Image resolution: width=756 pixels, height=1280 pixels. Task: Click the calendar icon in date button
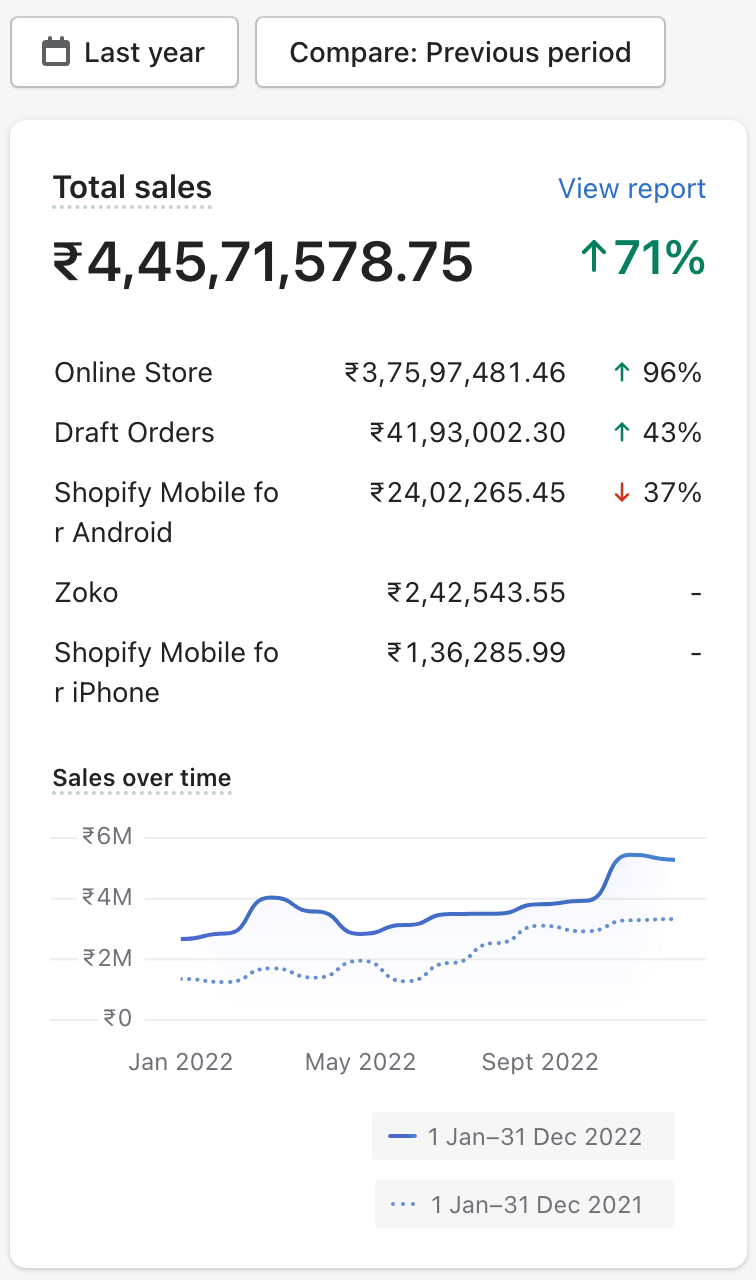coord(56,52)
